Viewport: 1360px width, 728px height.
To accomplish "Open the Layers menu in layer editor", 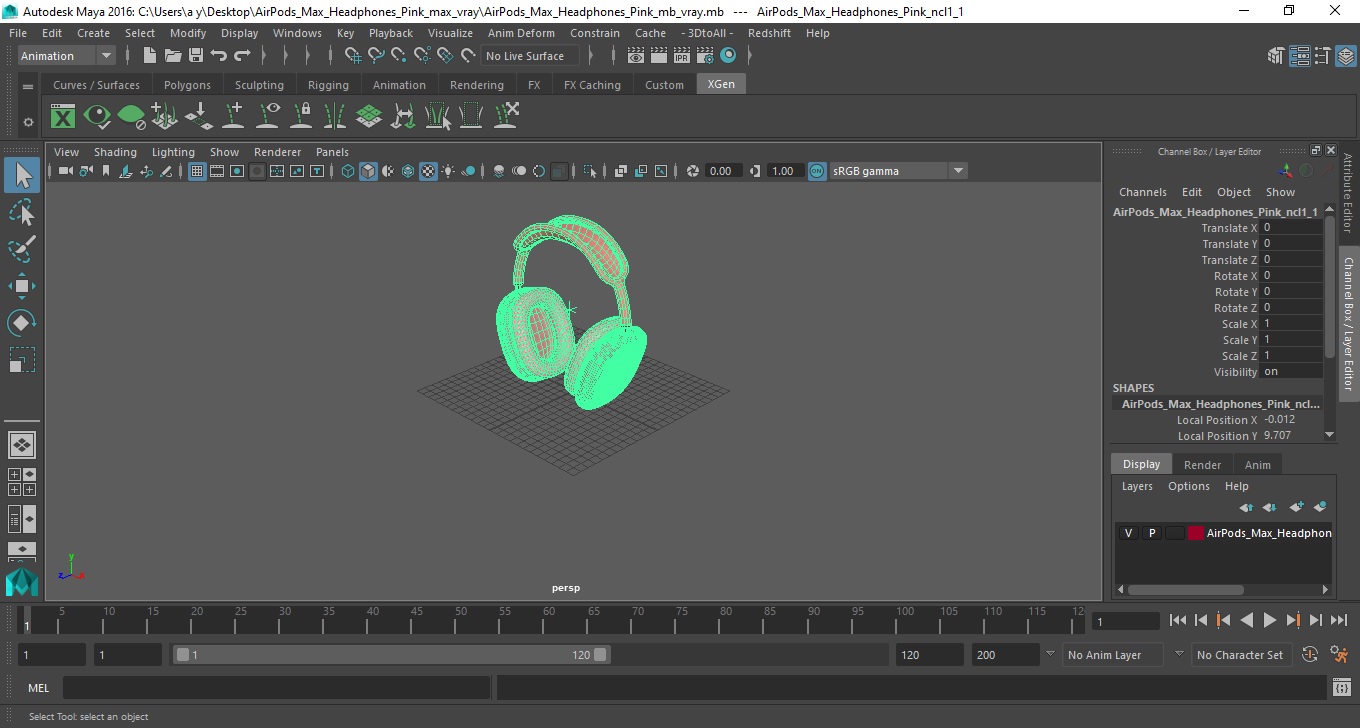I will 1137,486.
